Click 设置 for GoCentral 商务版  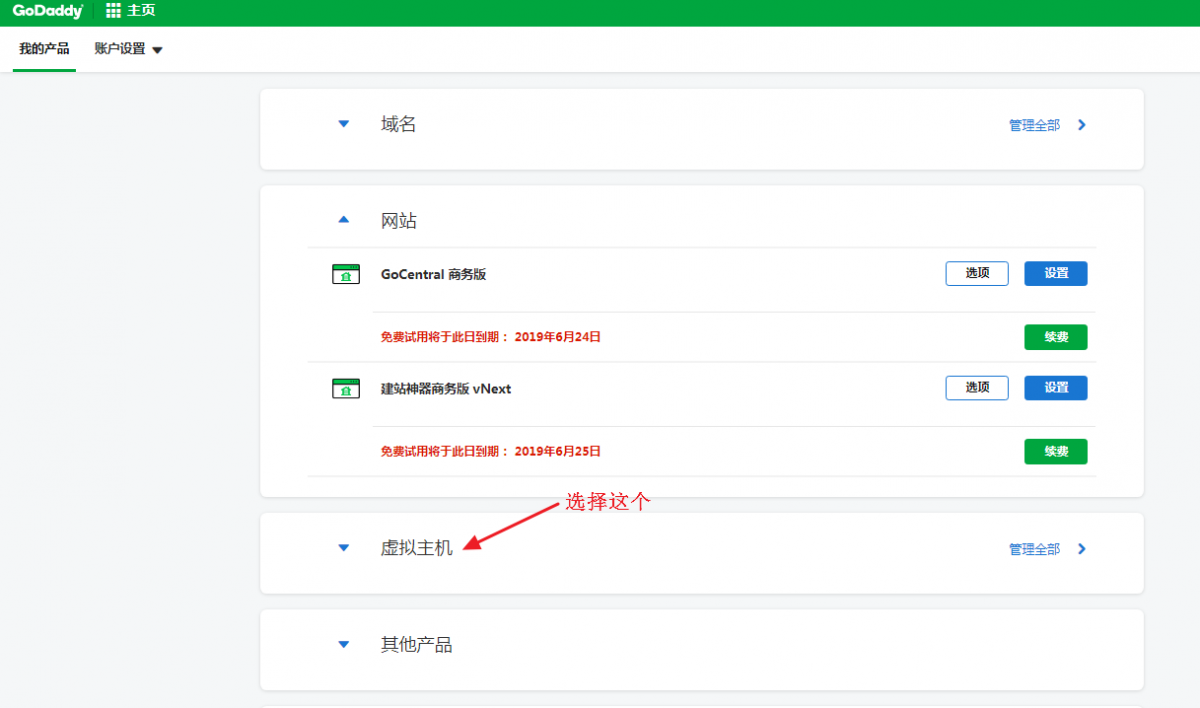1055,272
